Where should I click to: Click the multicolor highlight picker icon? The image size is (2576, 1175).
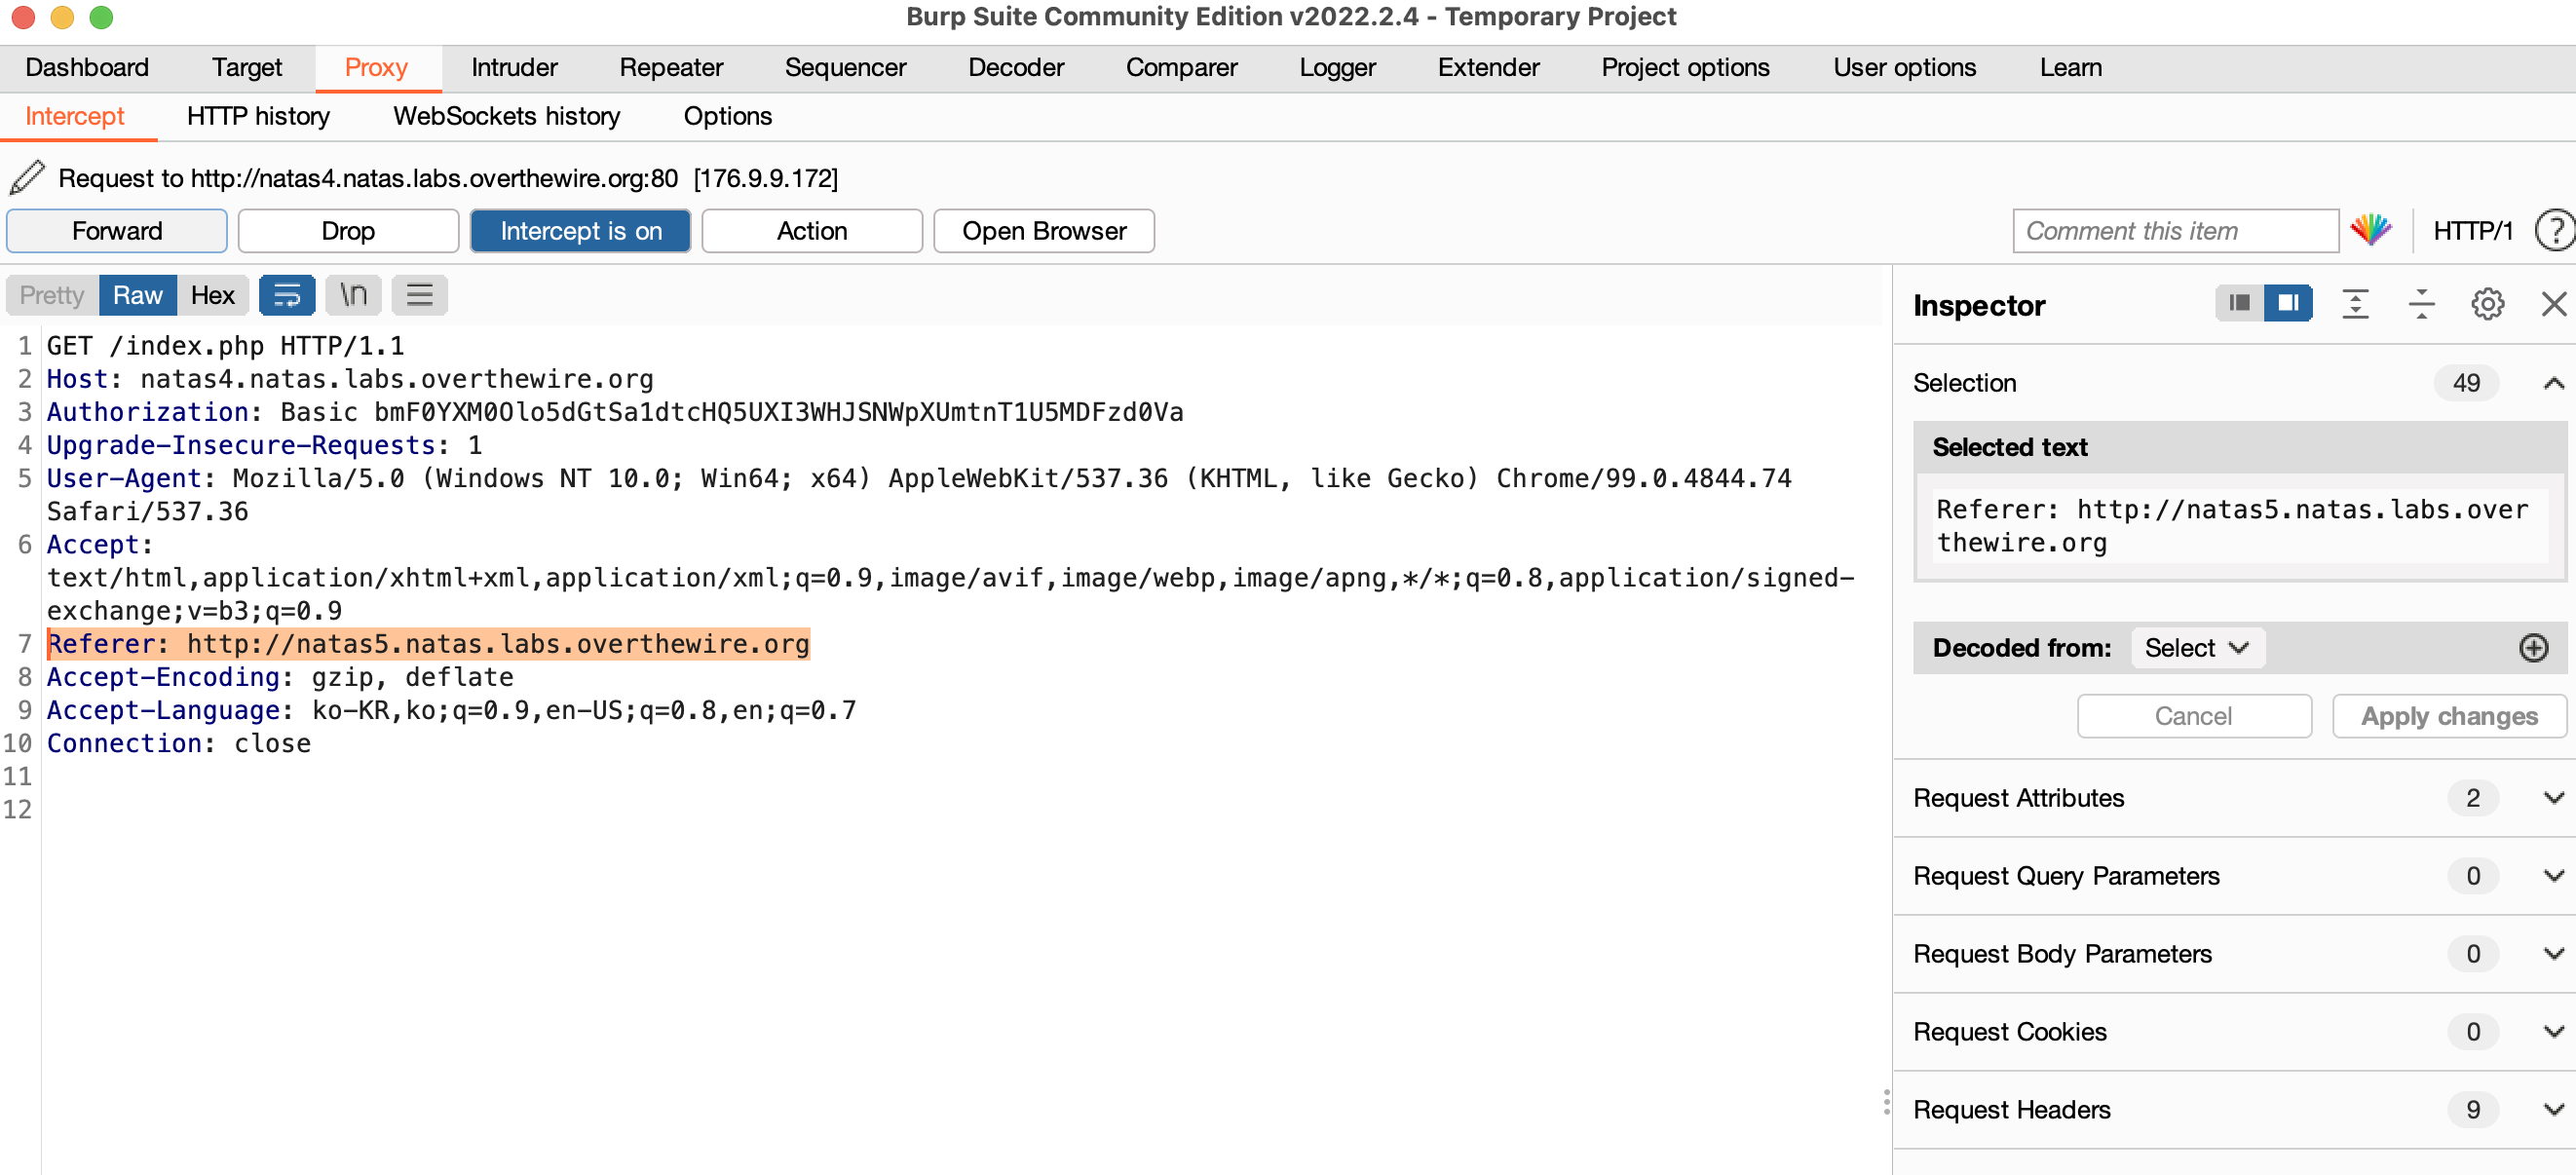2370,231
